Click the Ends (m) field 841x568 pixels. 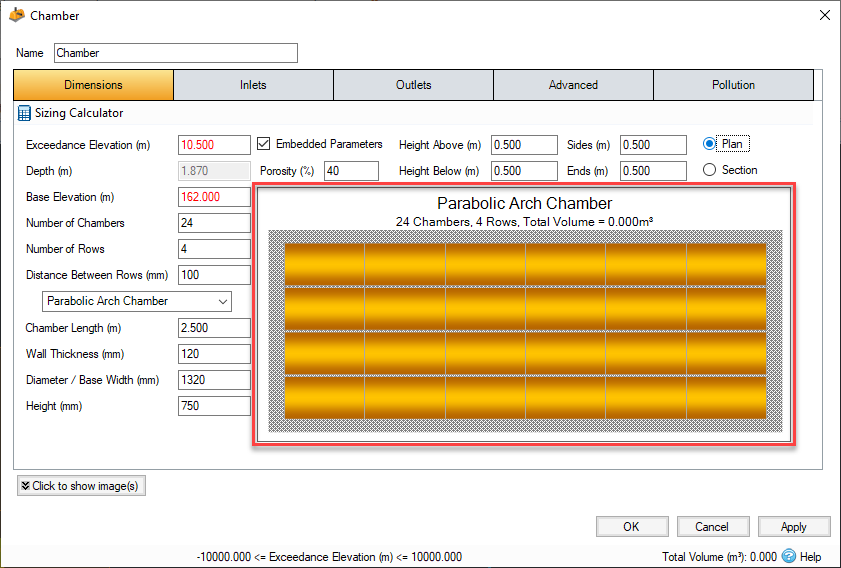click(653, 171)
